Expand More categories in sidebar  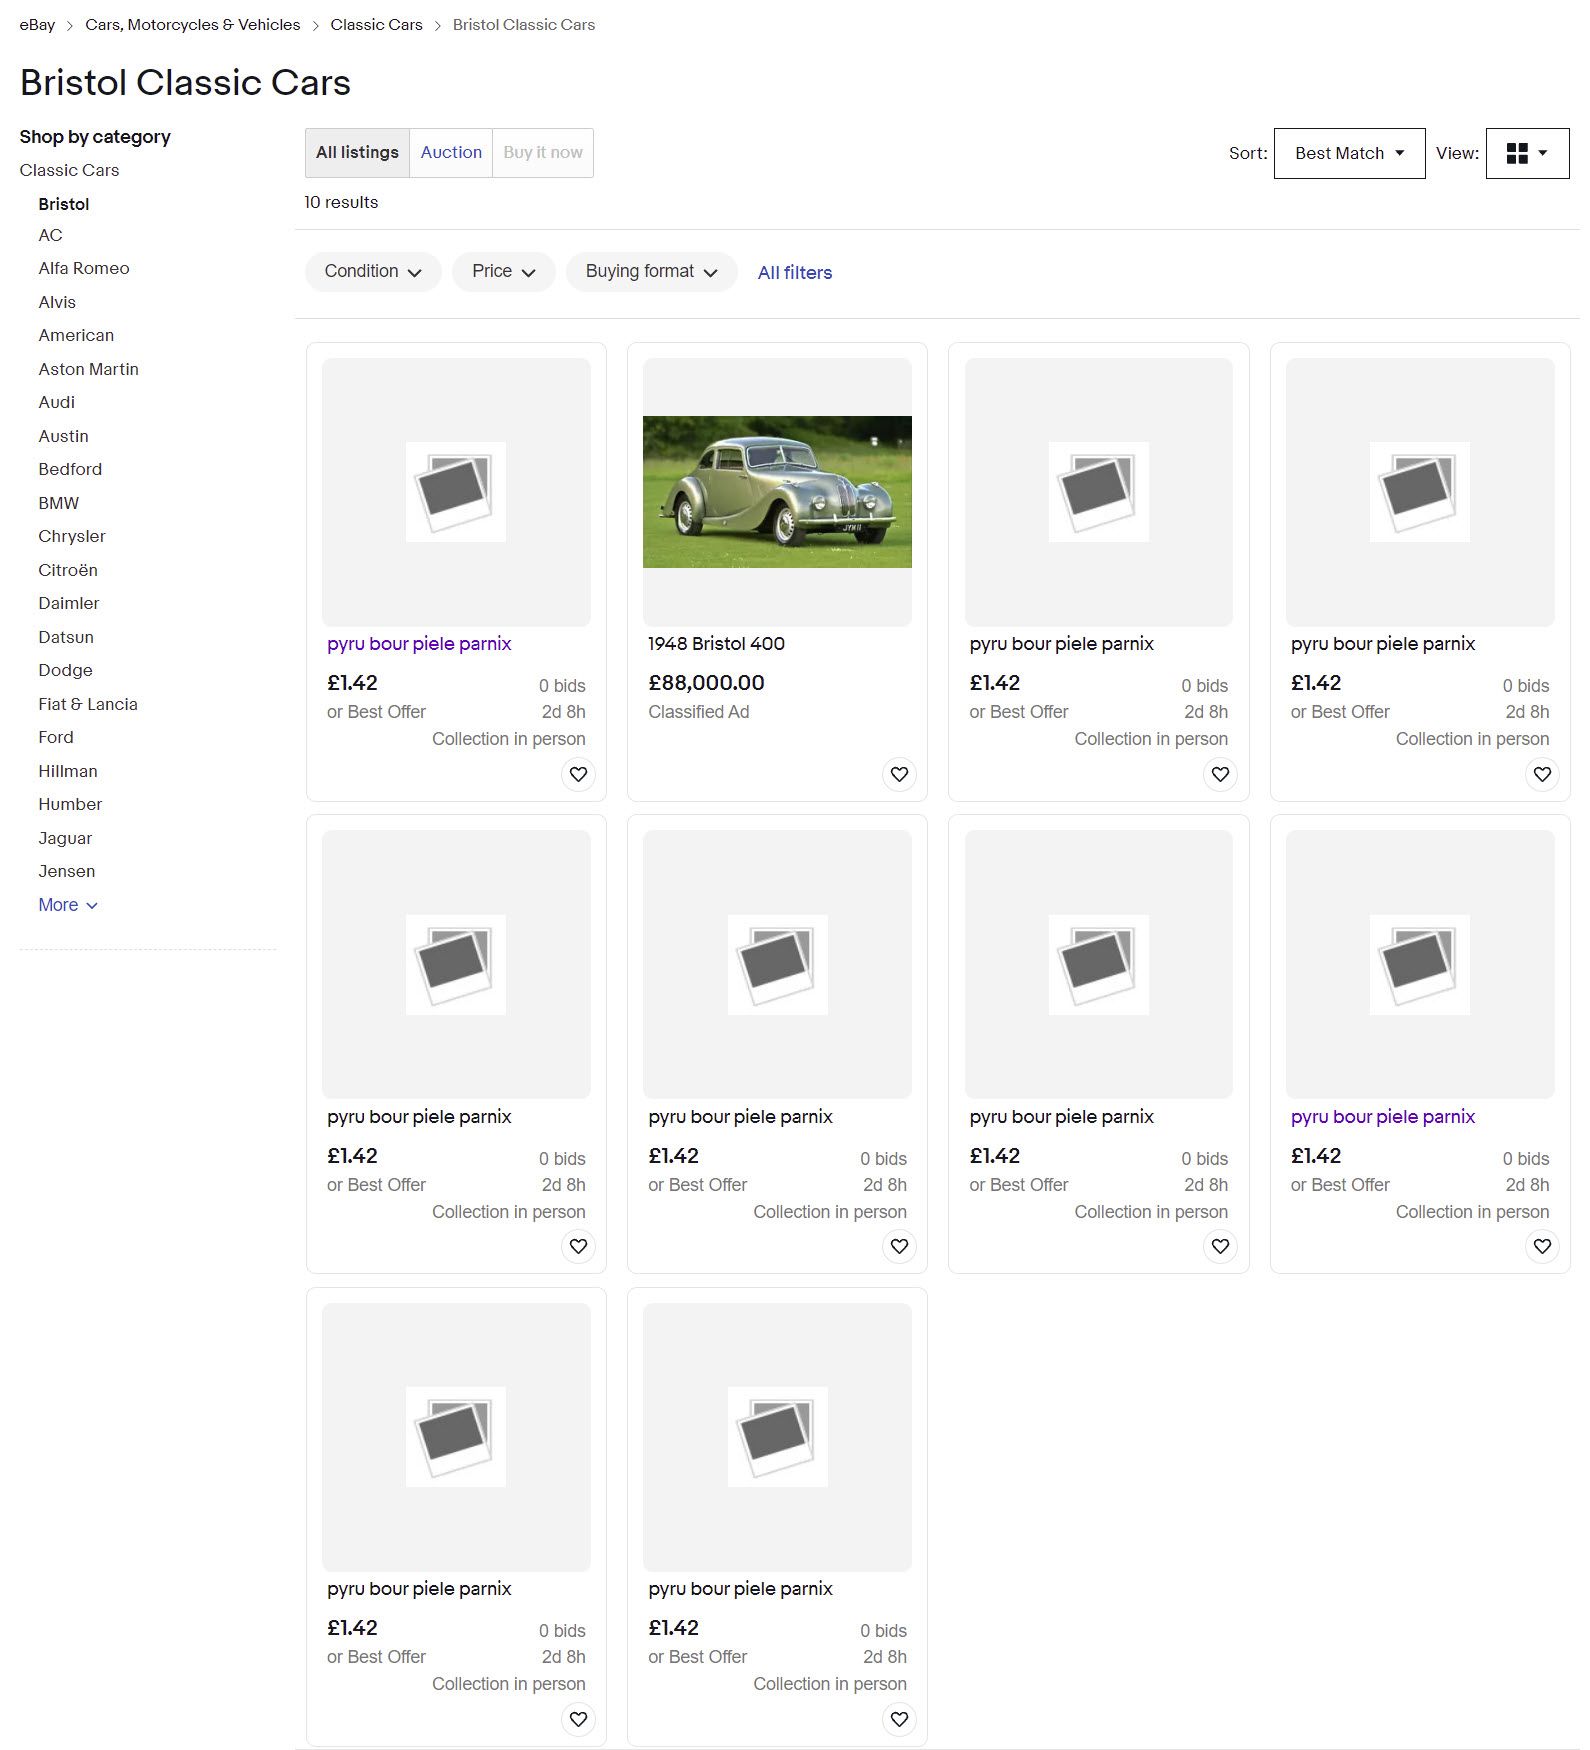click(x=68, y=905)
